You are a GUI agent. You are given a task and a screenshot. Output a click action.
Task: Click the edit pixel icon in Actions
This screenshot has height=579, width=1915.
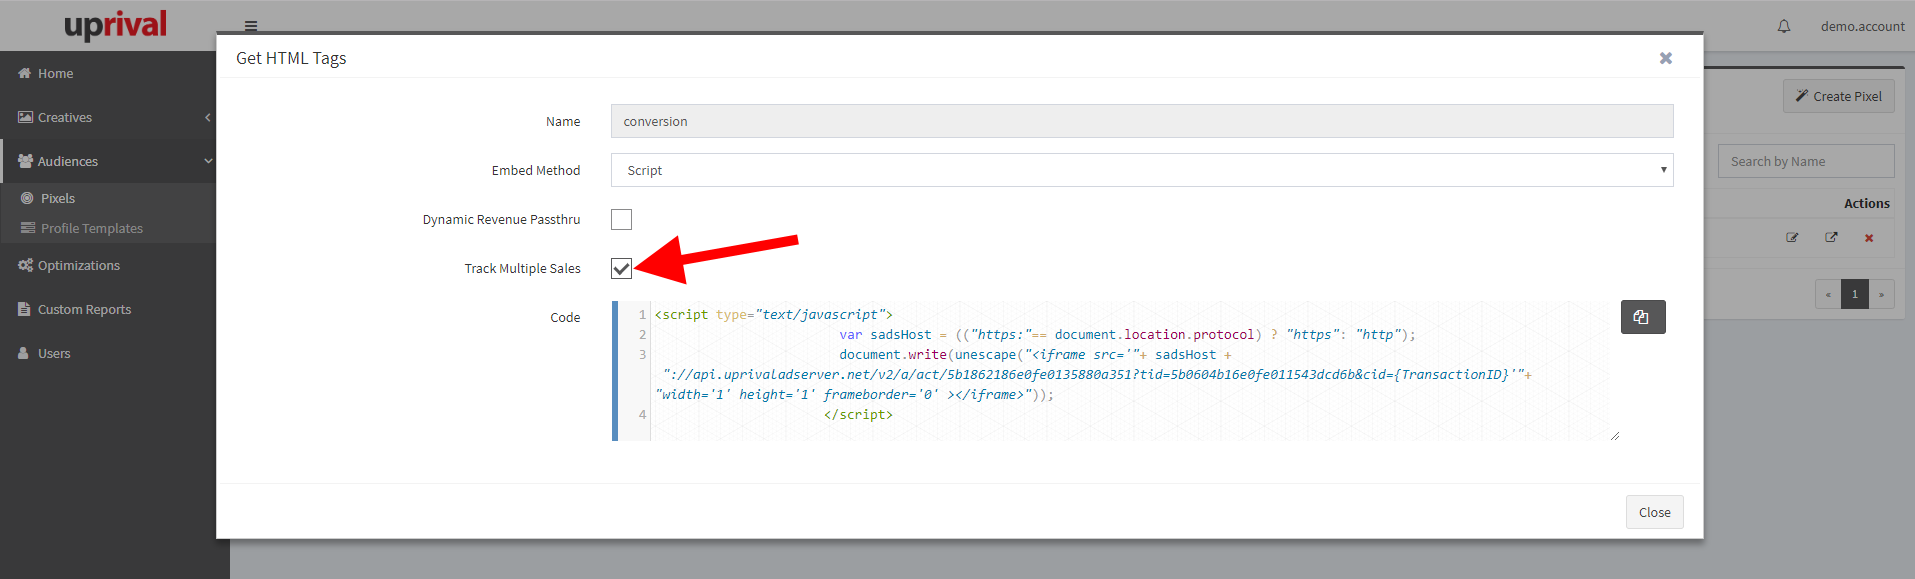pyautogui.click(x=1792, y=238)
